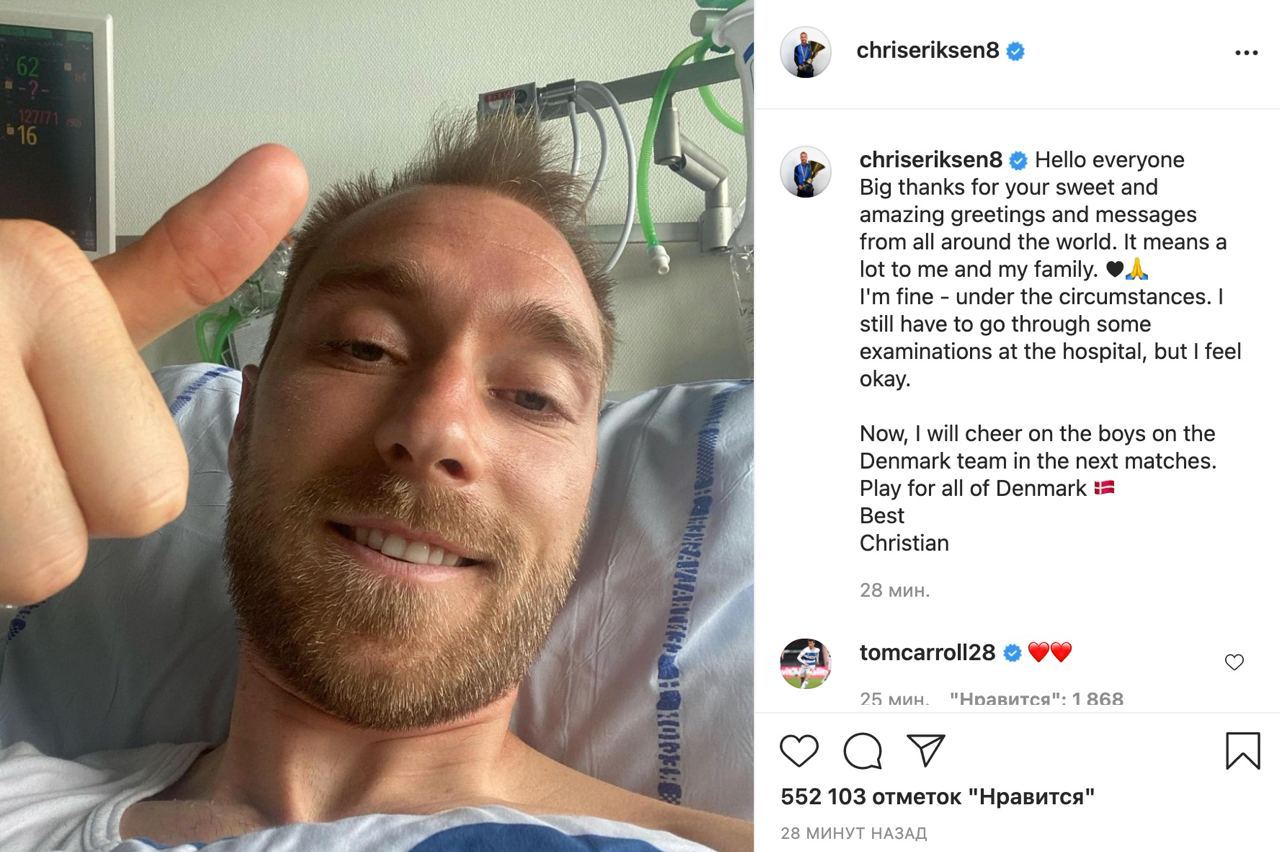The width and height of the screenshot is (1280, 852).
Task: Visit tomcarroll28's profile via username
Action: point(927,653)
